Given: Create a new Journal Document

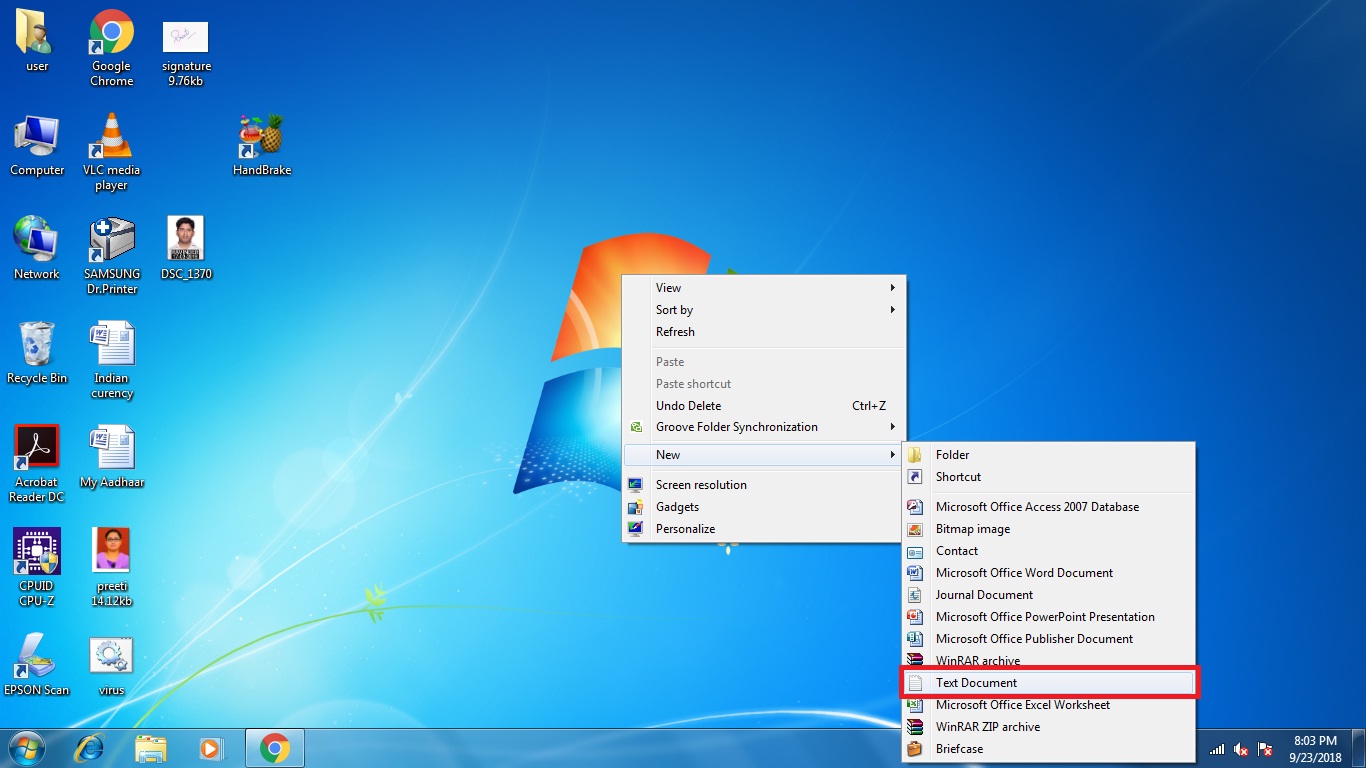Looking at the screenshot, I should tap(1049, 595).
